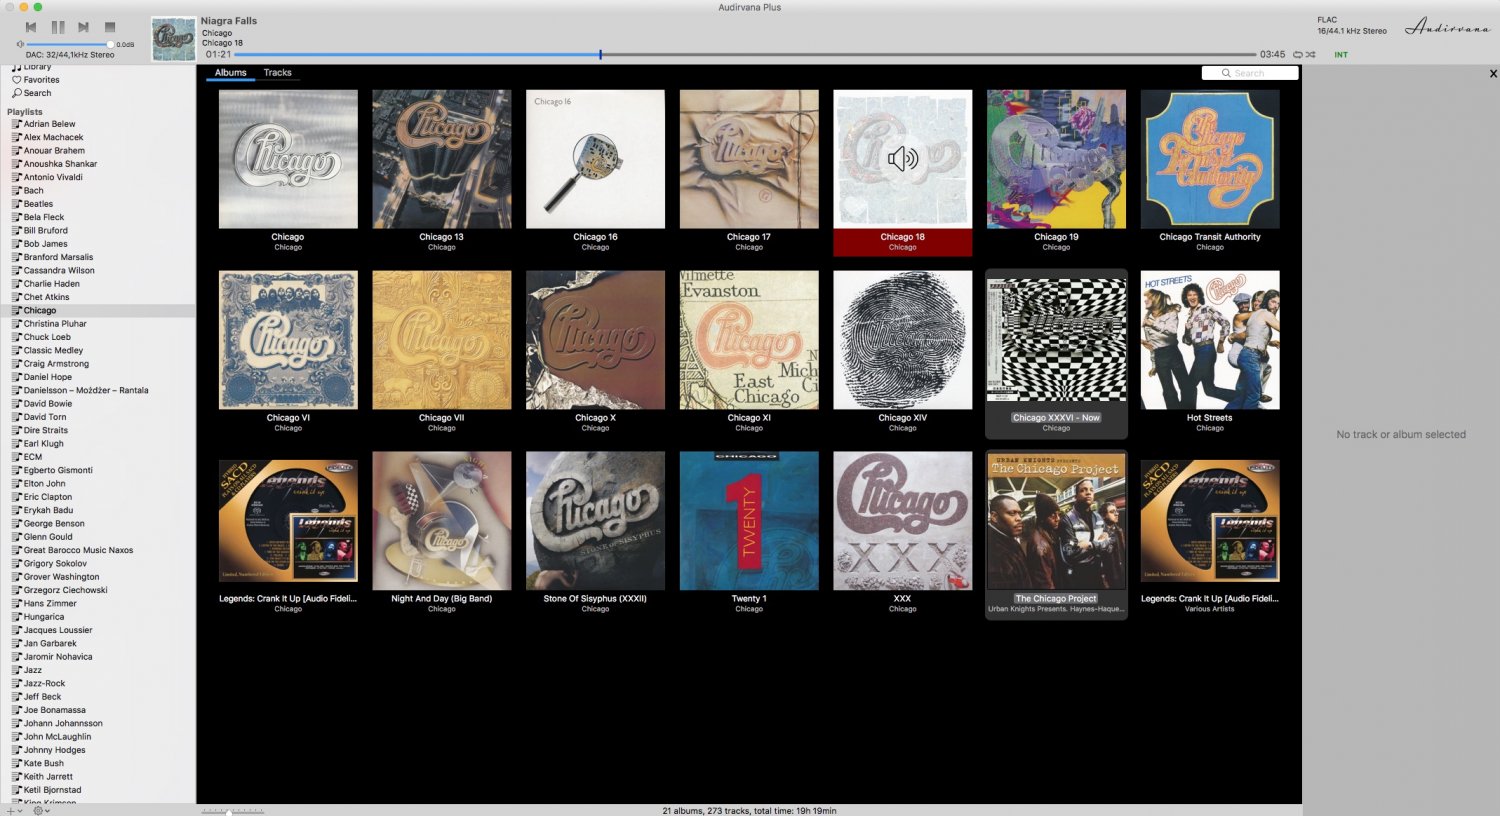Toggle repeat mode
1500x816 pixels.
(x=1298, y=54)
